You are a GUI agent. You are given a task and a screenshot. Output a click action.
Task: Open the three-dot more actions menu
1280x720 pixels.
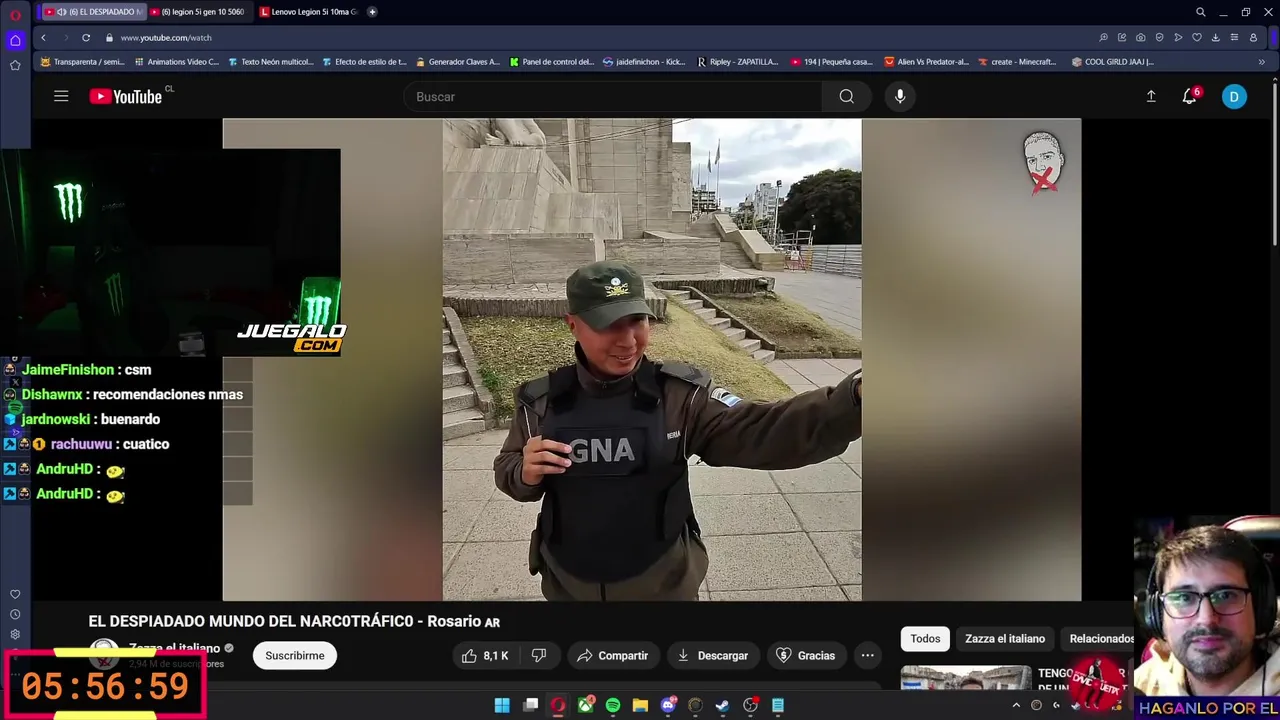click(868, 655)
